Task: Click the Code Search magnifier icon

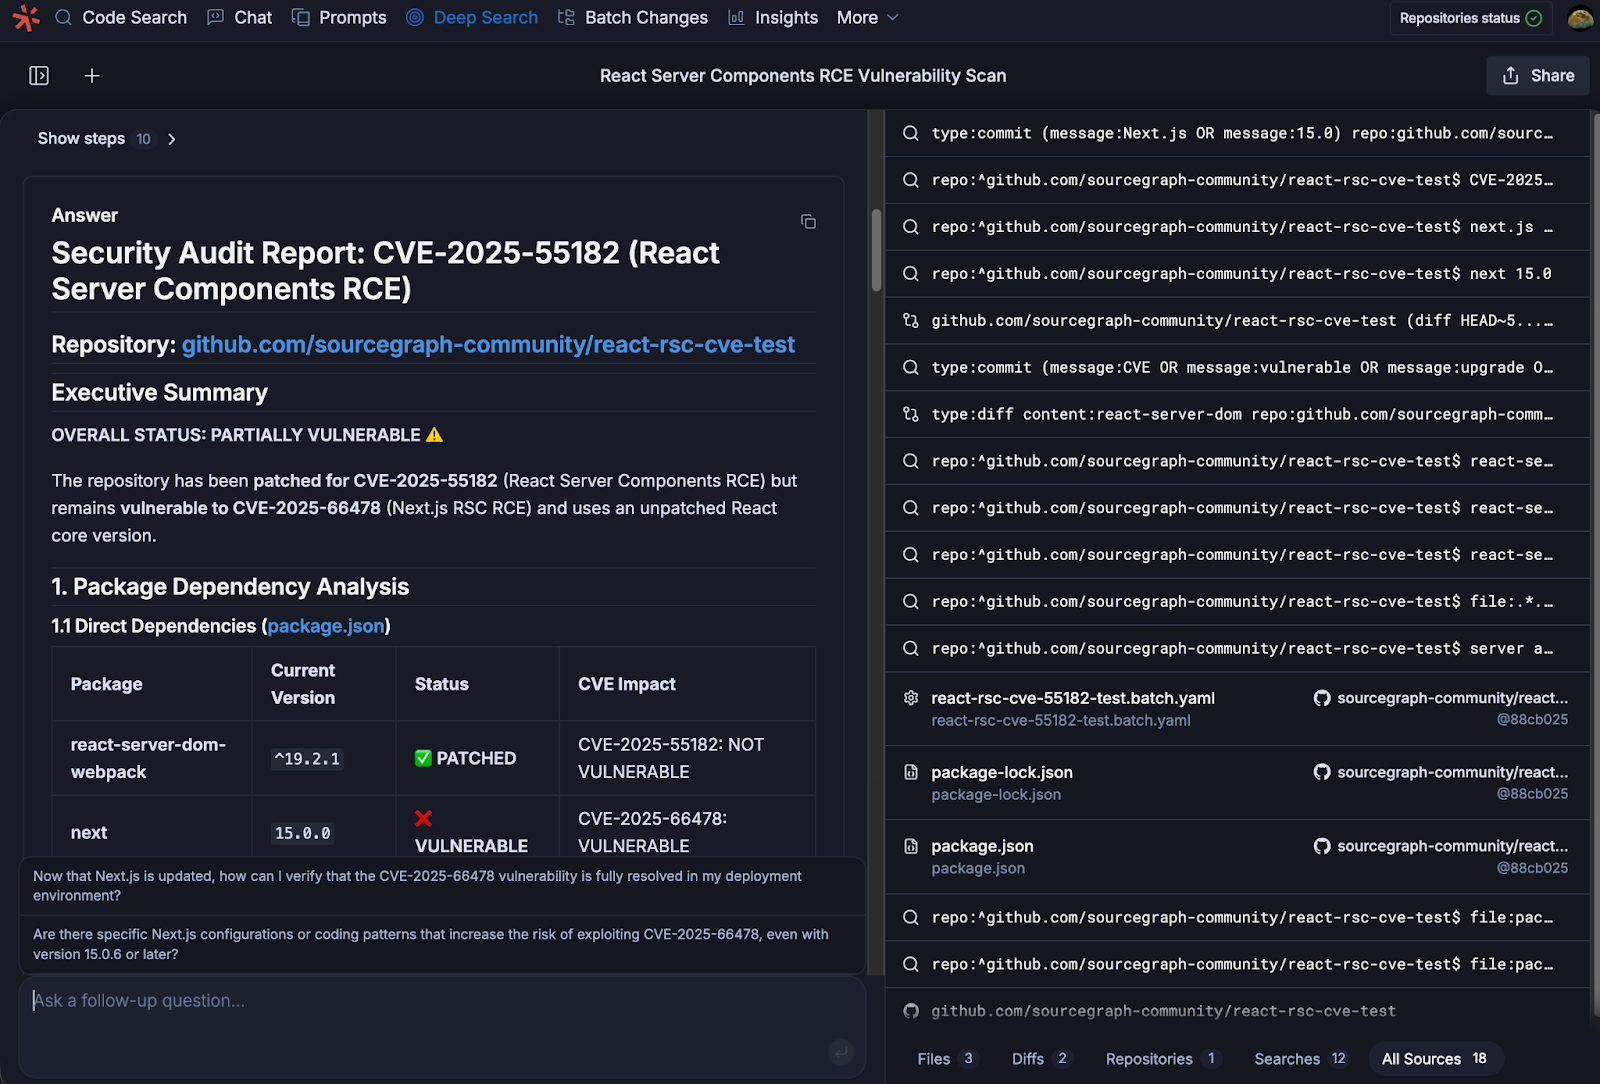Action: pyautogui.click(x=64, y=17)
